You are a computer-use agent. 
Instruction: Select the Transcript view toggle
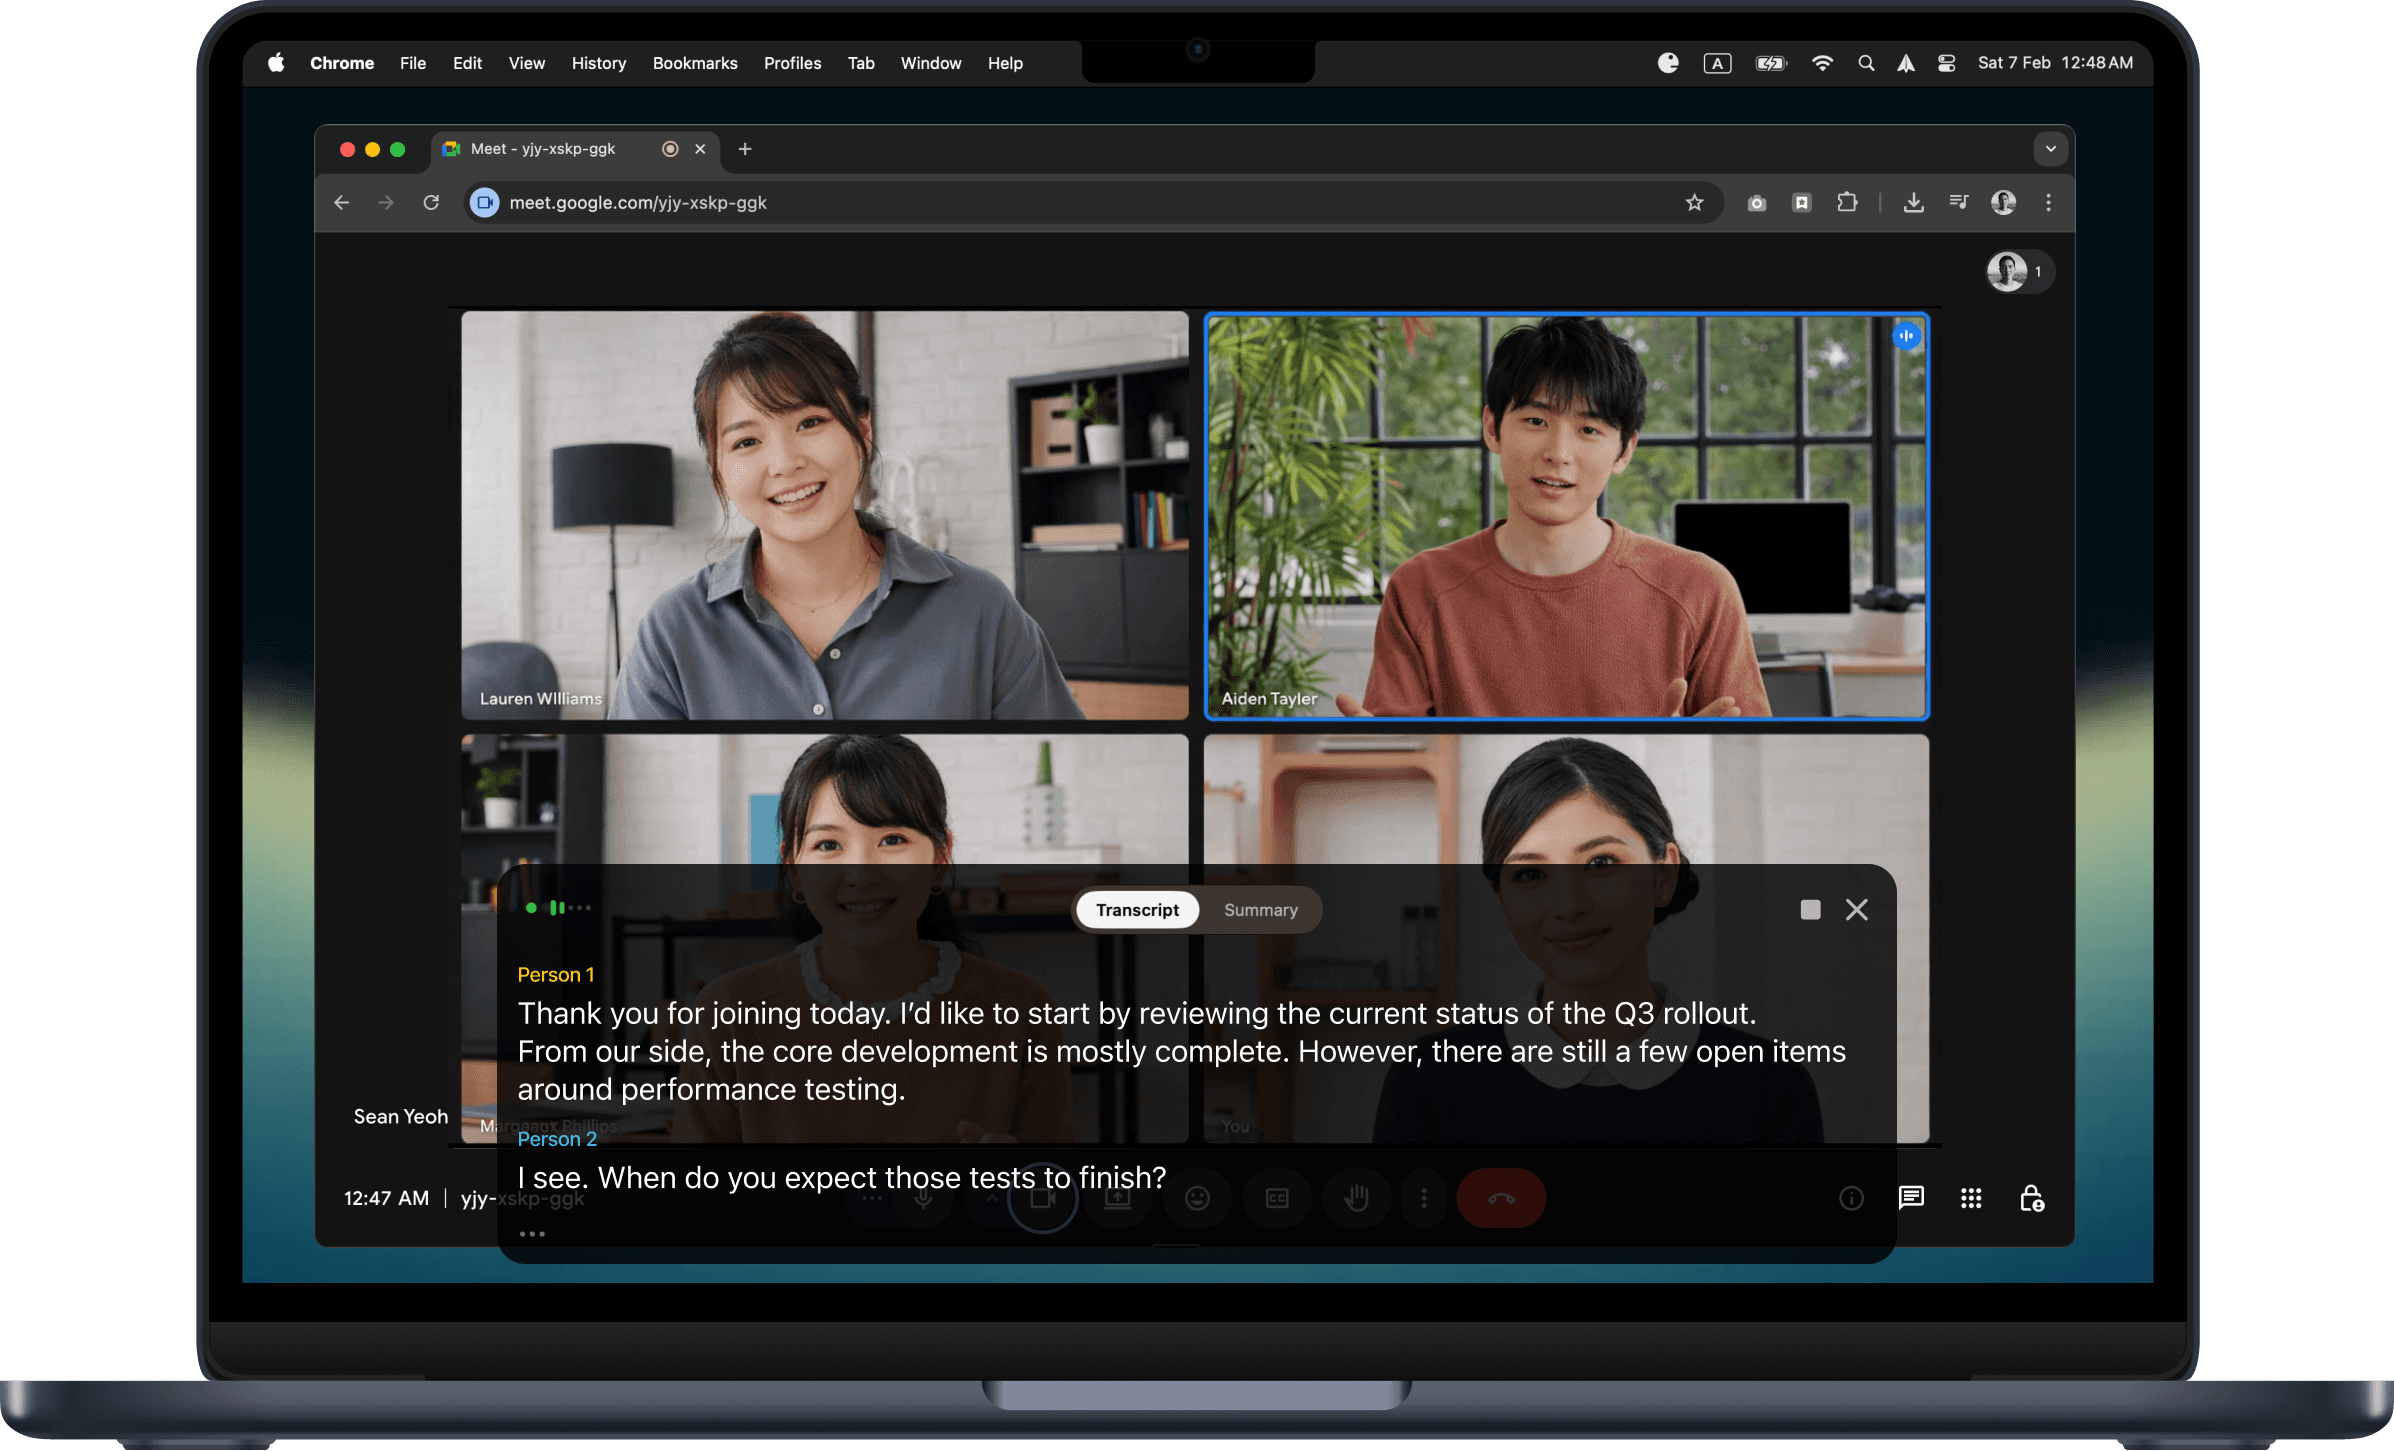1137,910
